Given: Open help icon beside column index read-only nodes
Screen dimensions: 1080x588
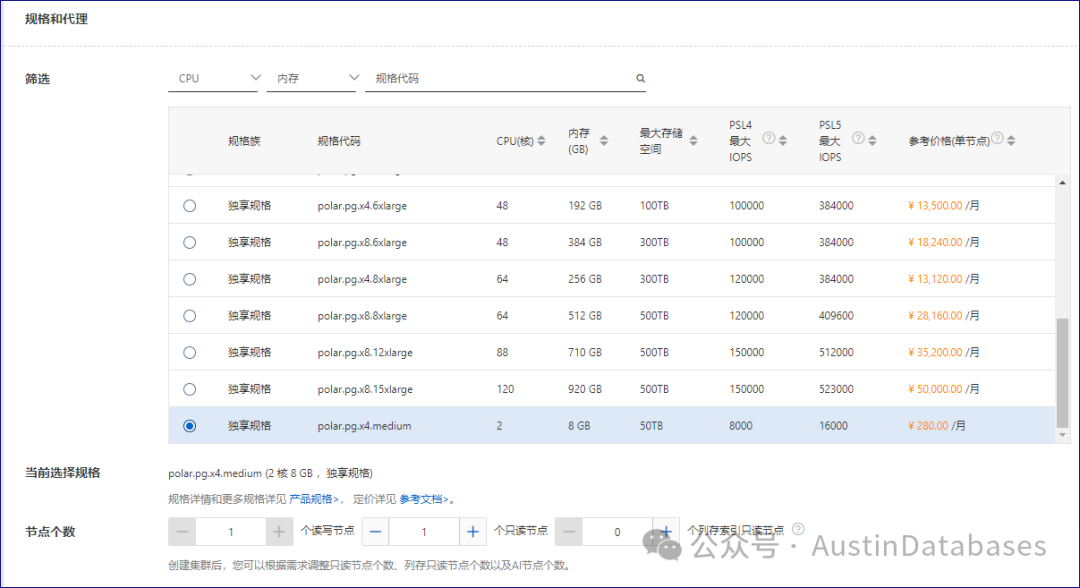Looking at the screenshot, I should (798, 529).
